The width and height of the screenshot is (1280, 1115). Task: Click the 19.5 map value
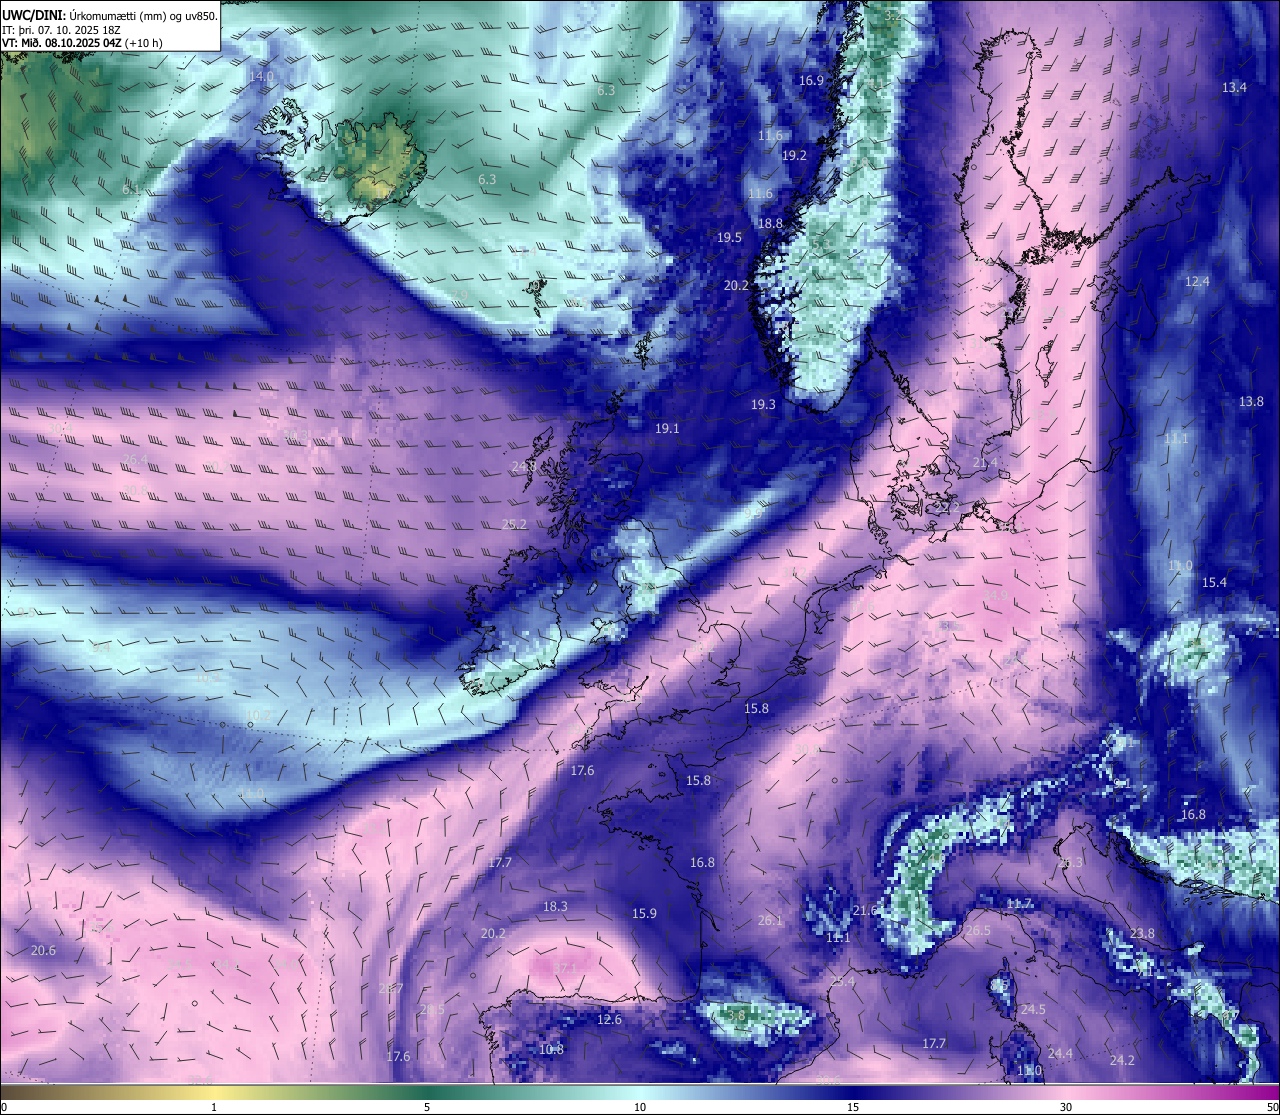point(729,237)
